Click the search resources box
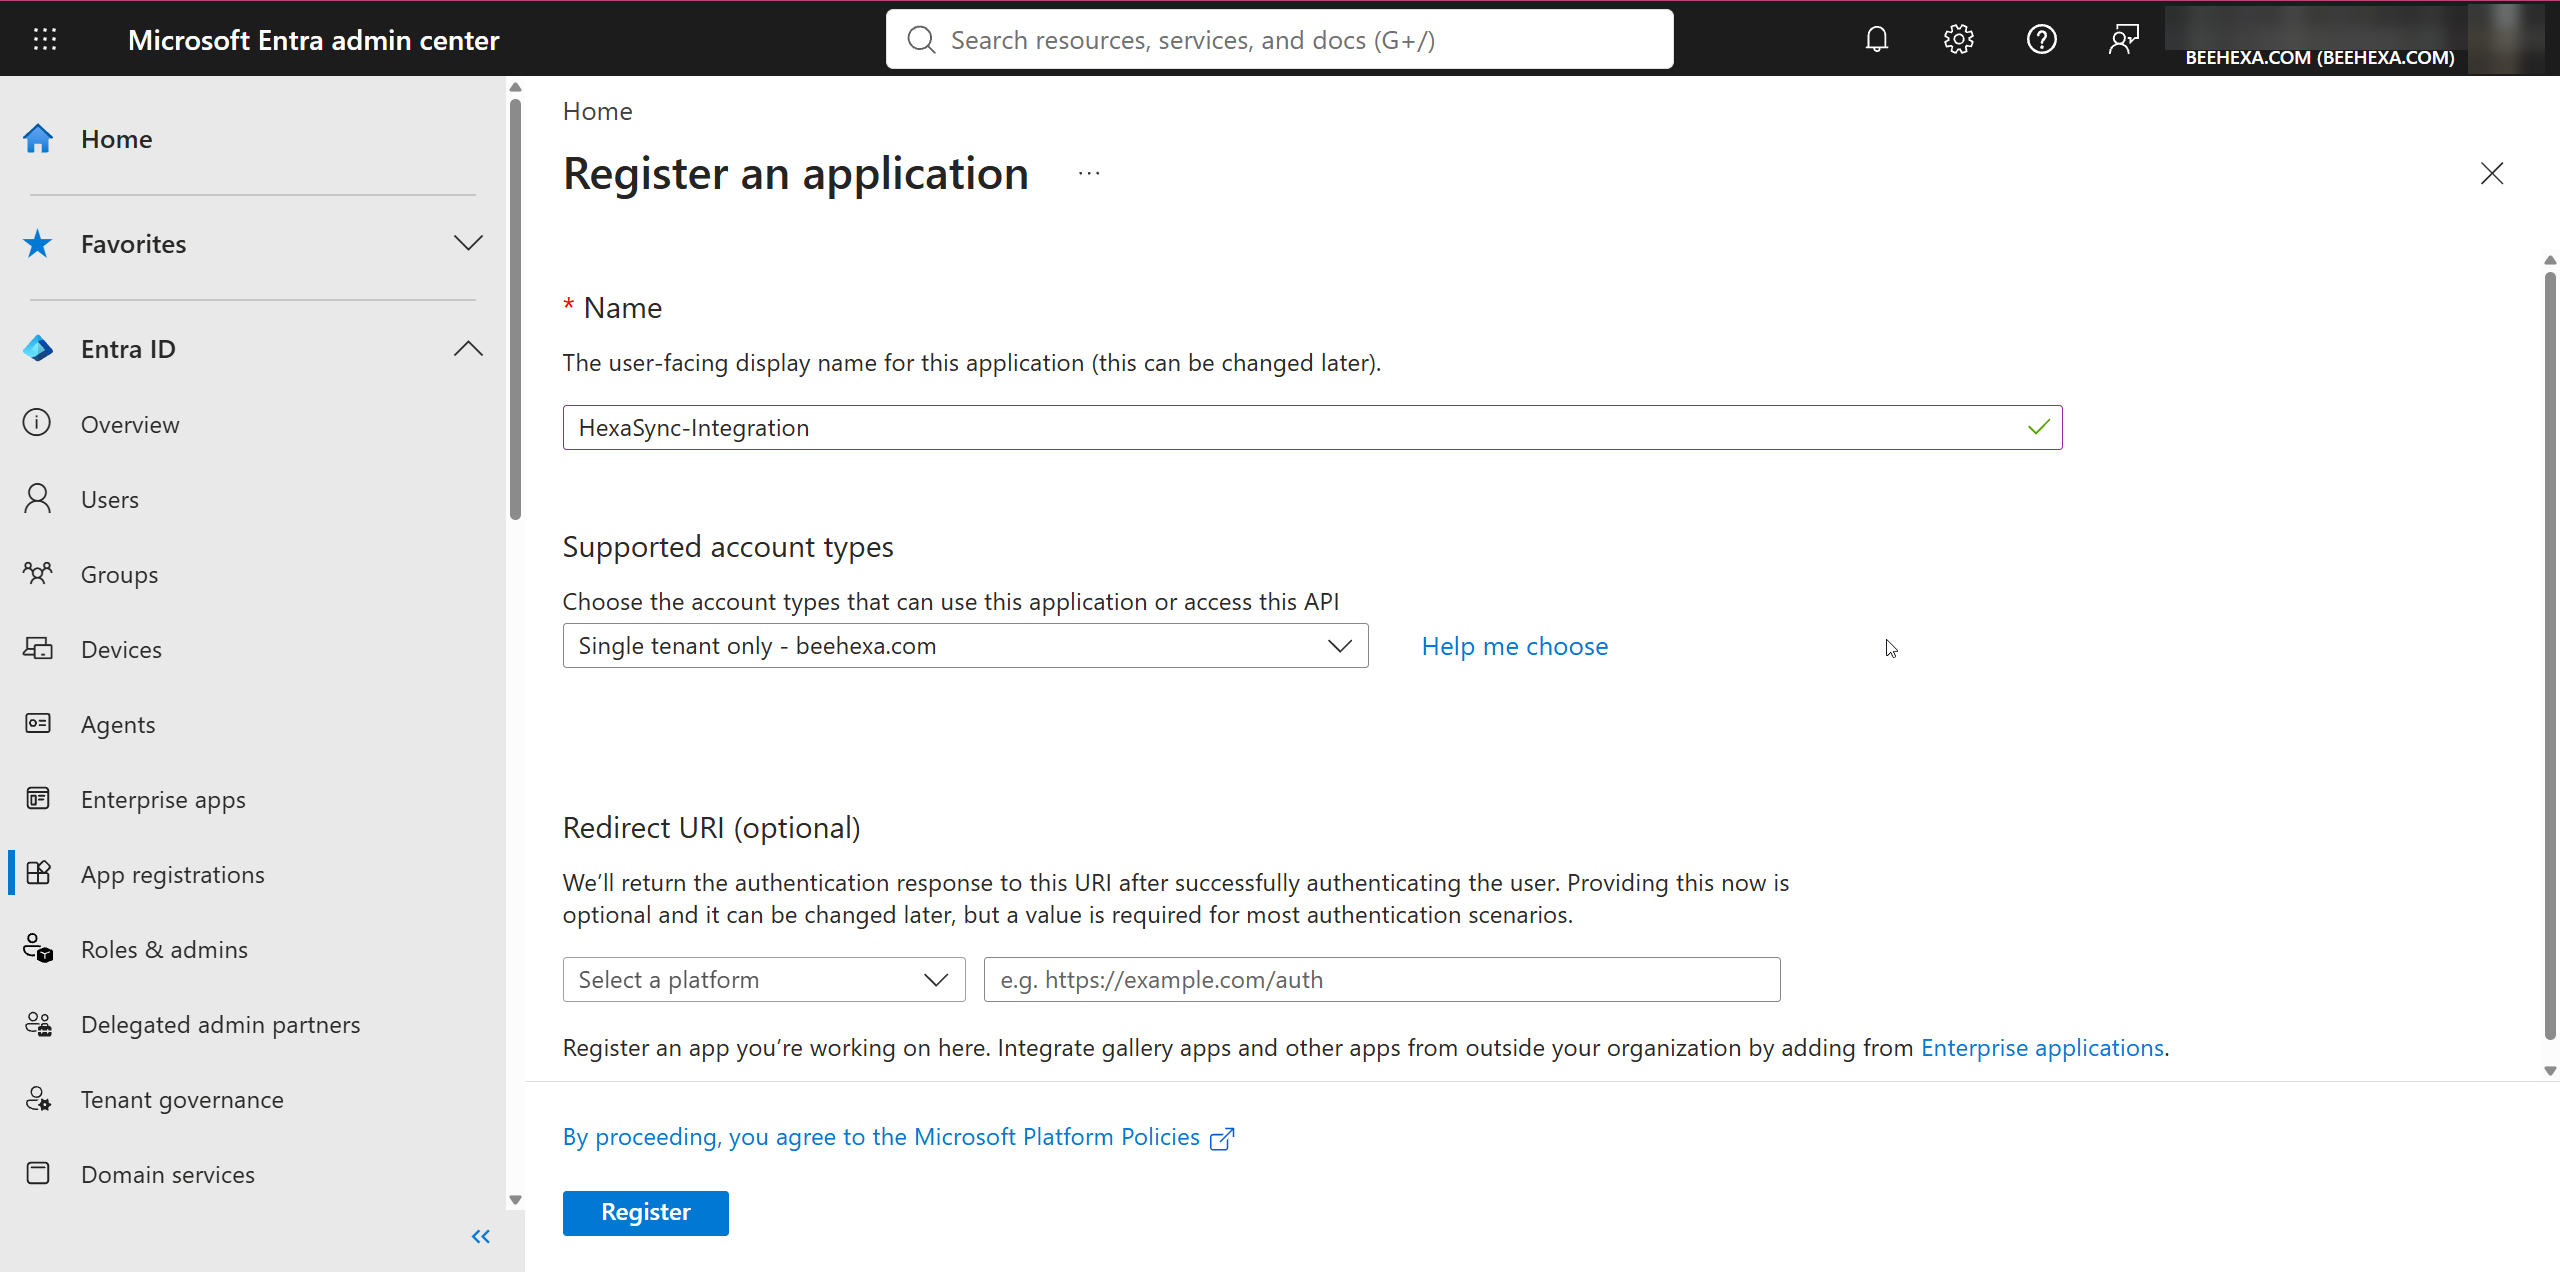This screenshot has width=2560, height=1272. [x=1279, y=39]
